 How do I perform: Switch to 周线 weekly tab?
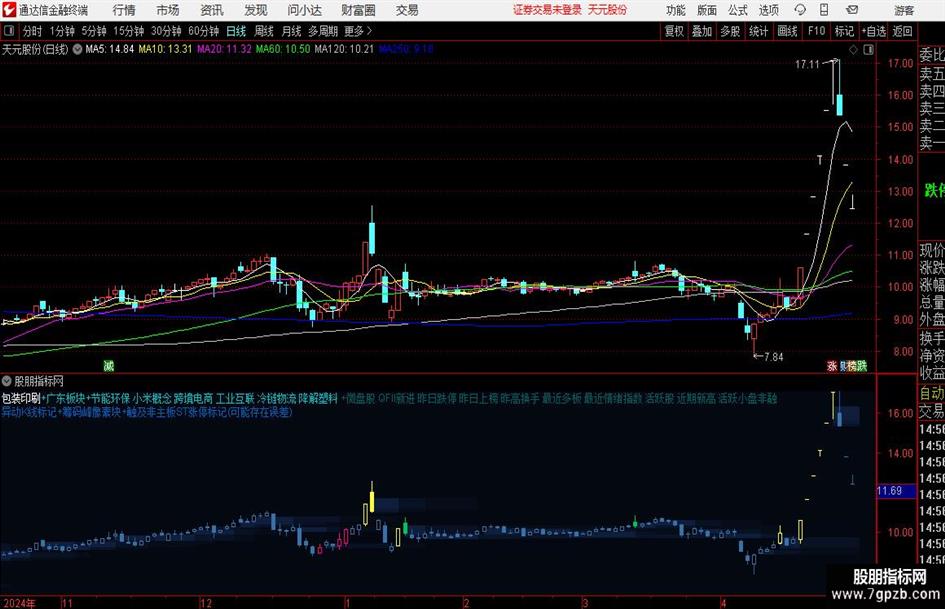pos(264,31)
